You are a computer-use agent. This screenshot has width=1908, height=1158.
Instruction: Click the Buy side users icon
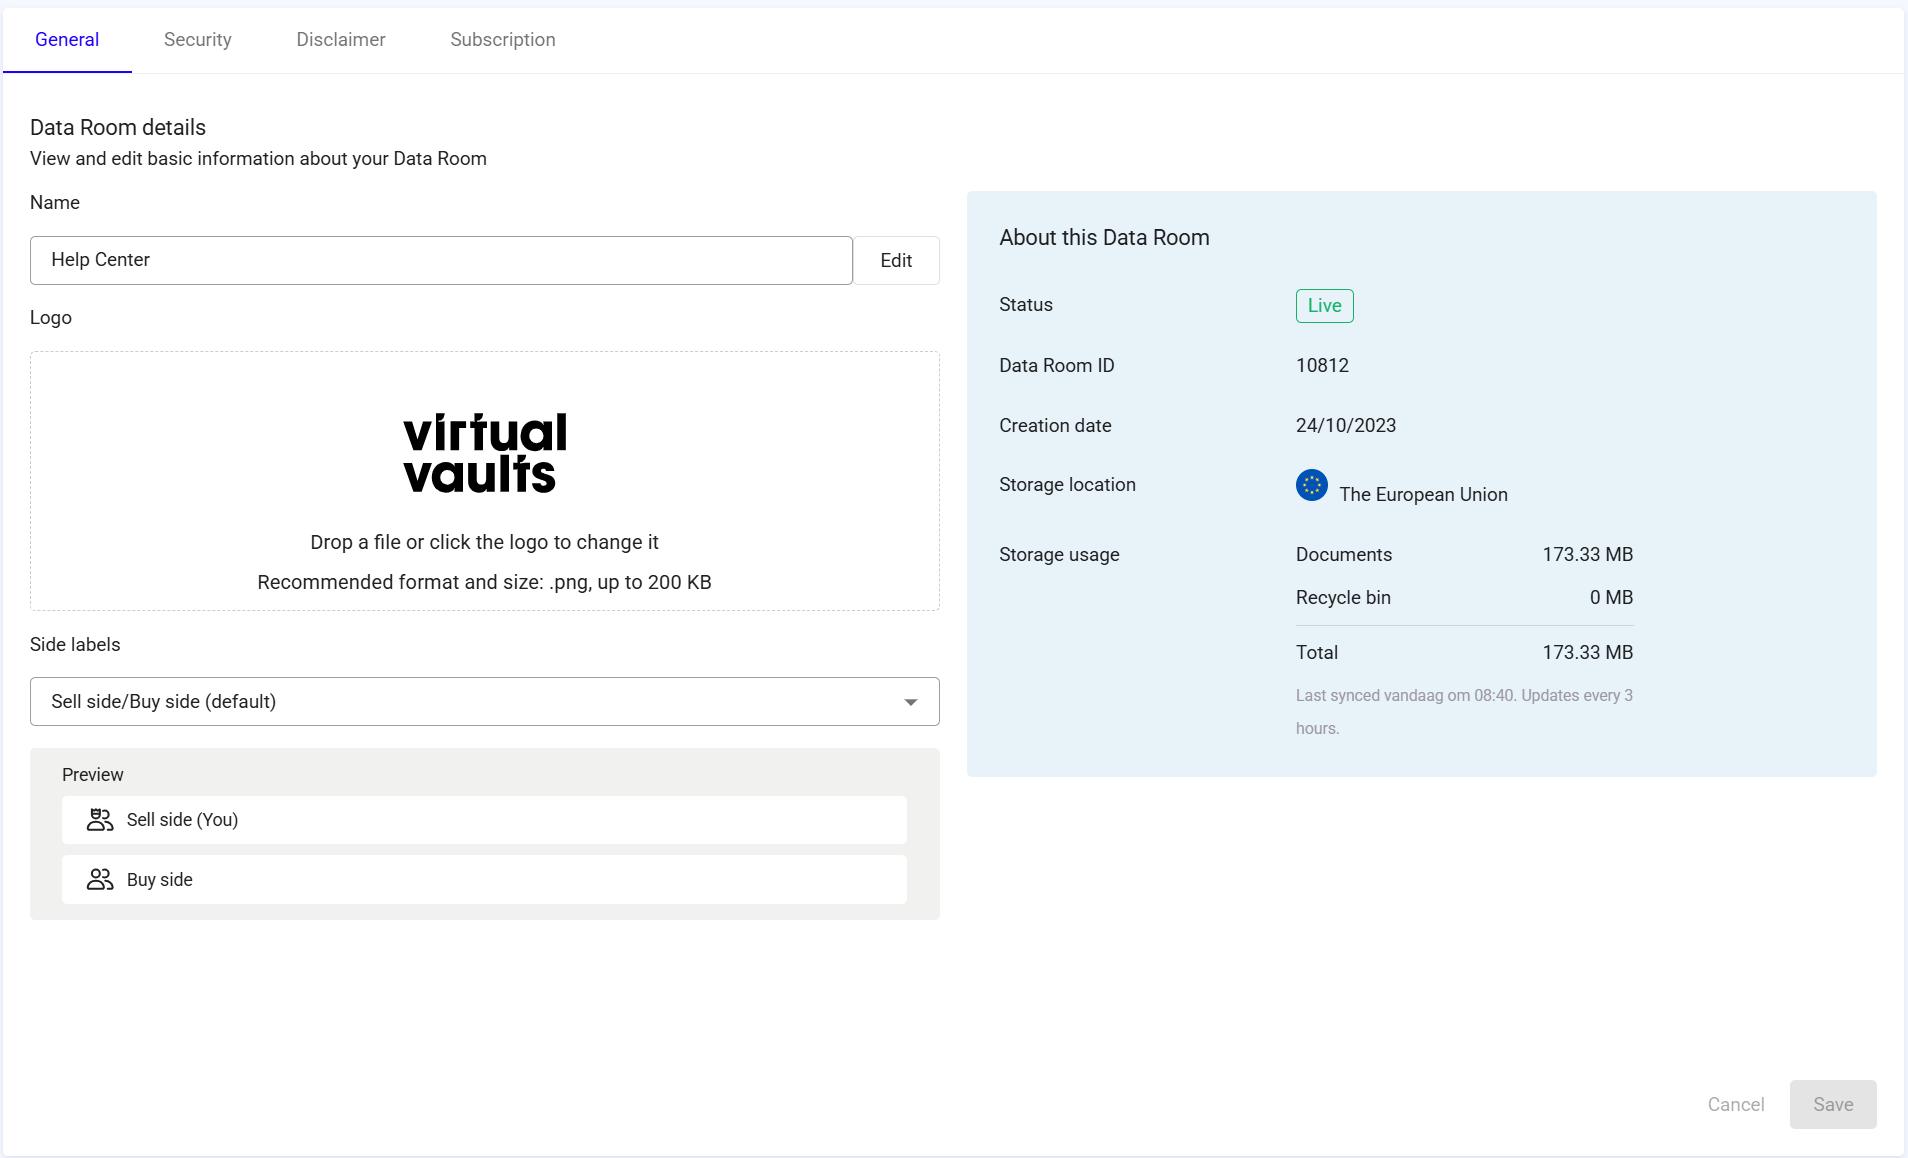pyautogui.click(x=100, y=880)
